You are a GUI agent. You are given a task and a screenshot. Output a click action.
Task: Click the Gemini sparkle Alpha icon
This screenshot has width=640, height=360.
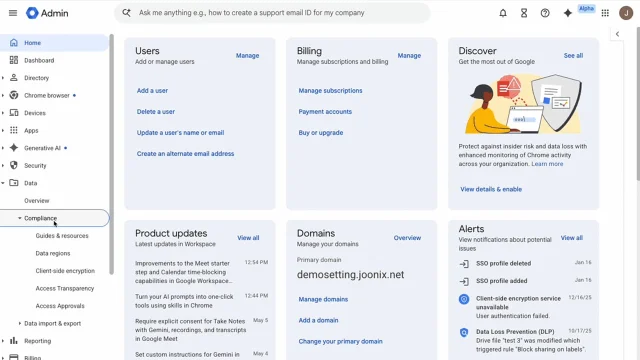tap(568, 13)
